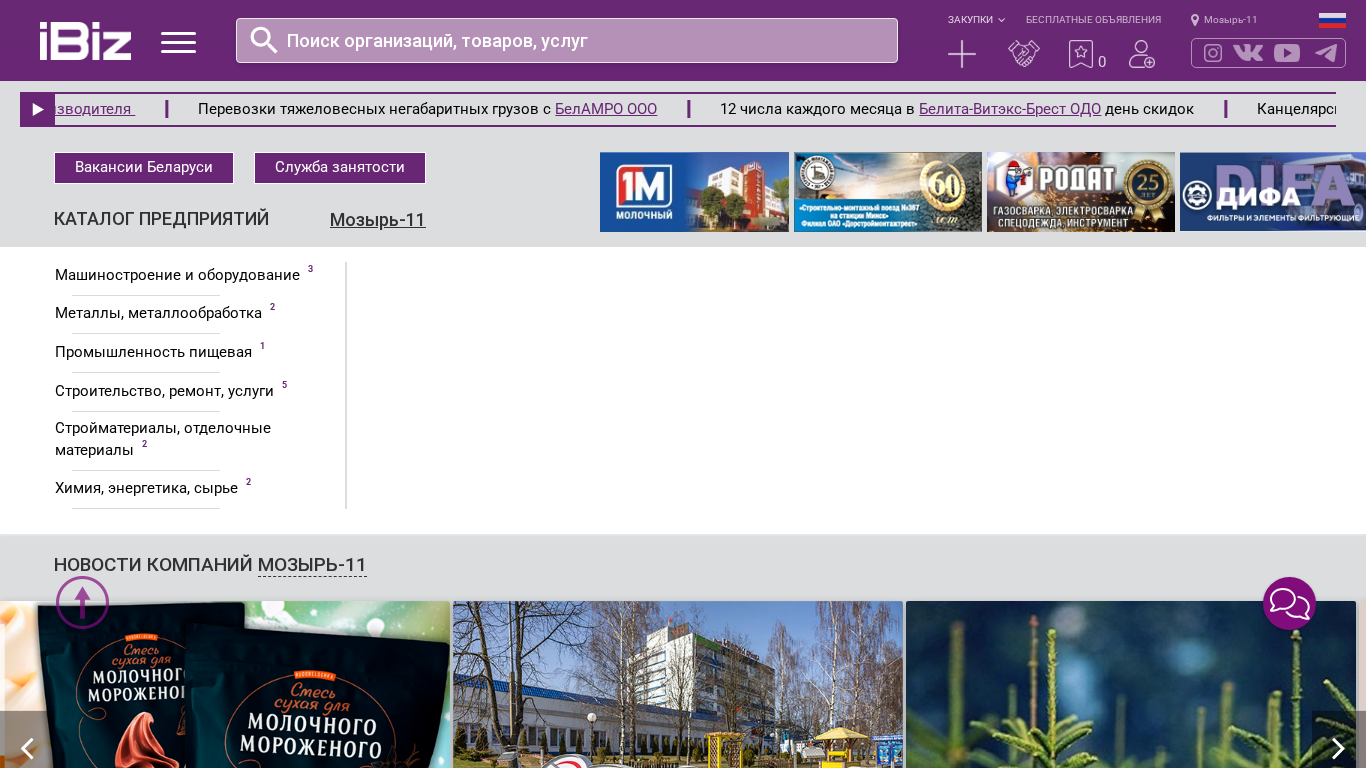
Task: Click the search magnifier icon
Action: (263, 40)
